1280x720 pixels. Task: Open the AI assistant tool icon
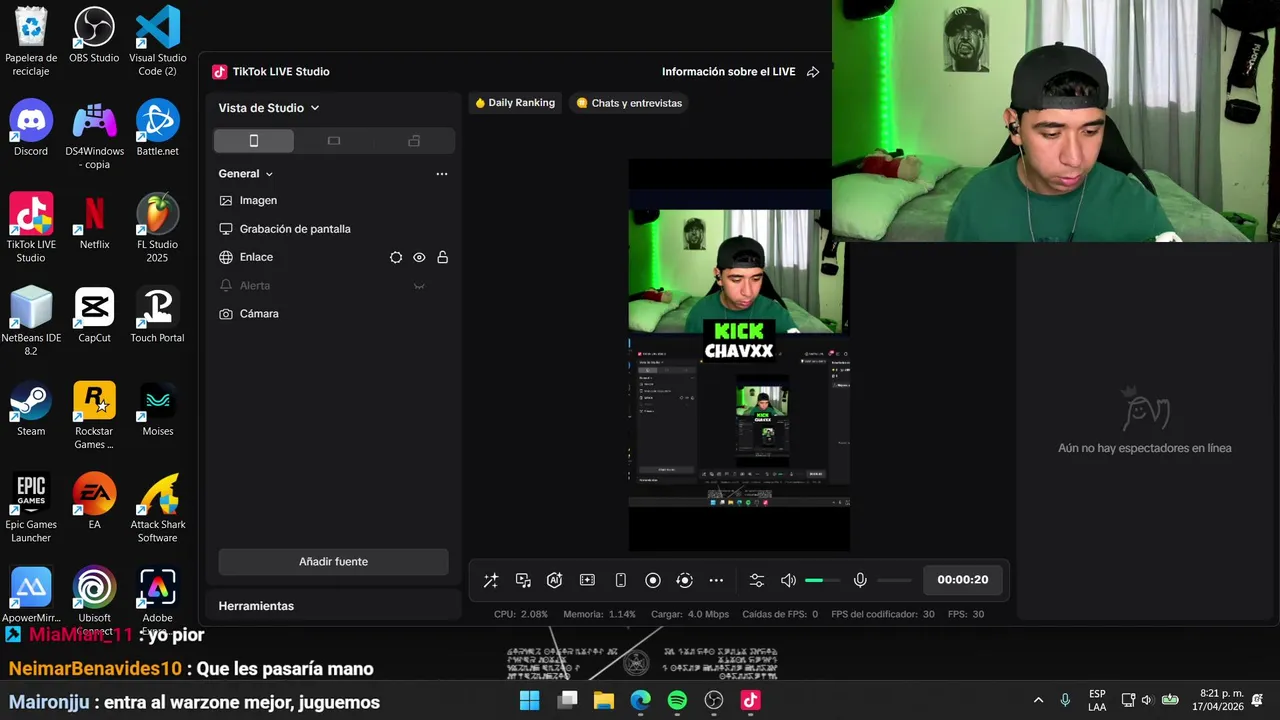555,580
